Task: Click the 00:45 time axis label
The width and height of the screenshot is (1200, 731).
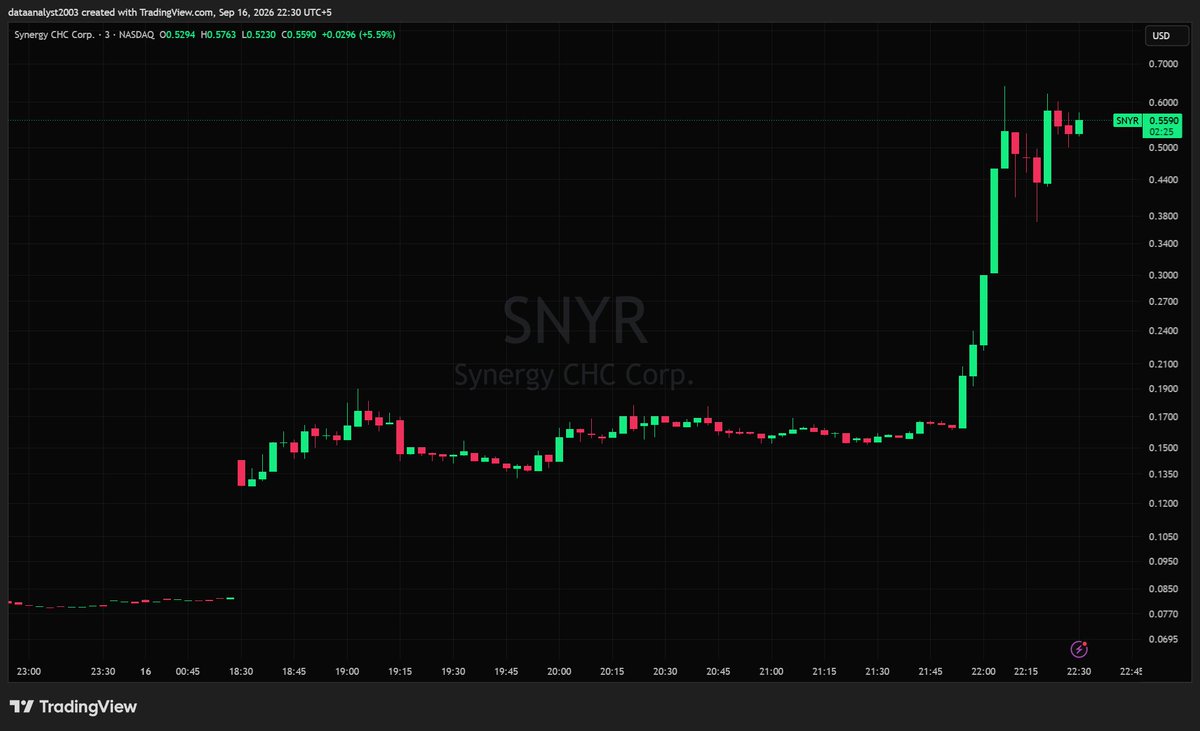Action: click(x=187, y=671)
